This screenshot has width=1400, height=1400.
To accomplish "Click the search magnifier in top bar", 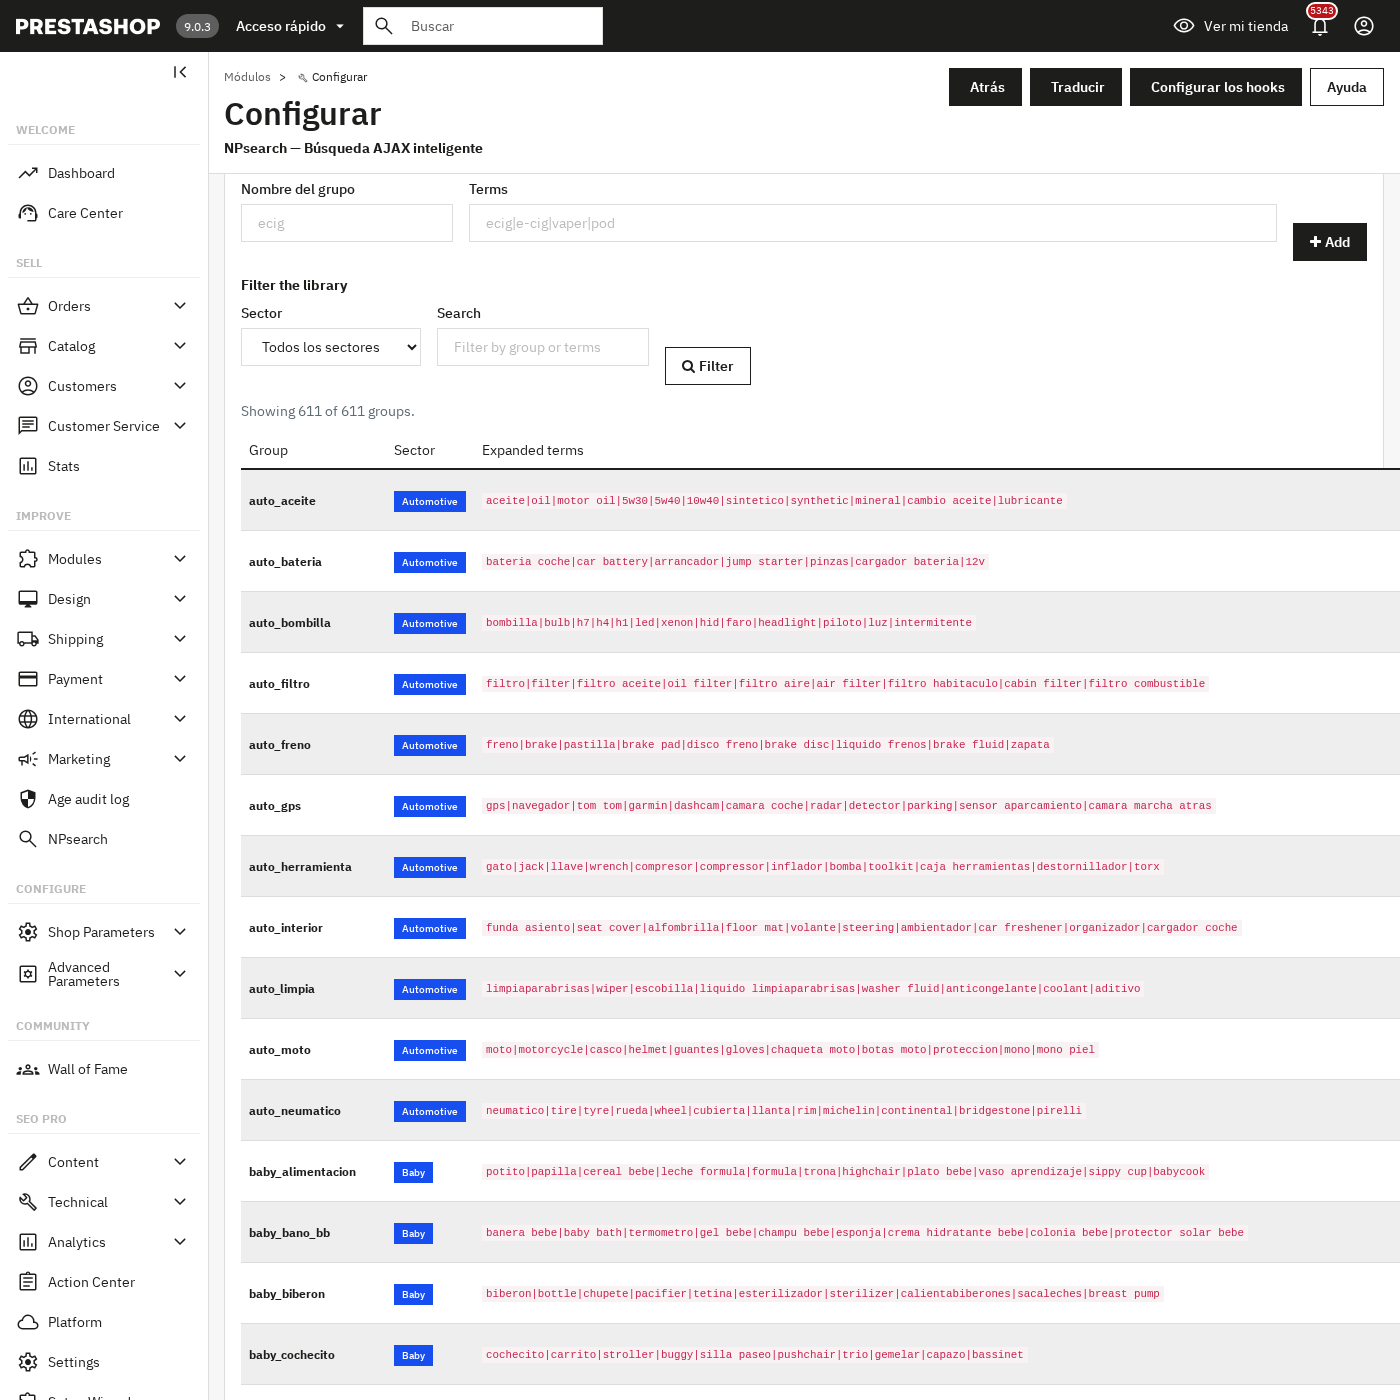I will pyautogui.click(x=384, y=26).
